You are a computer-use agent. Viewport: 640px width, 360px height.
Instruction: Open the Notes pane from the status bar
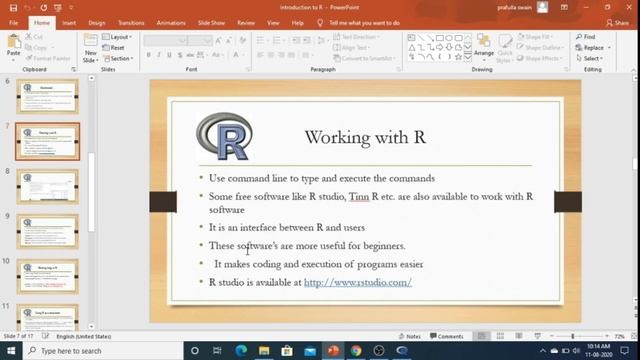point(410,336)
